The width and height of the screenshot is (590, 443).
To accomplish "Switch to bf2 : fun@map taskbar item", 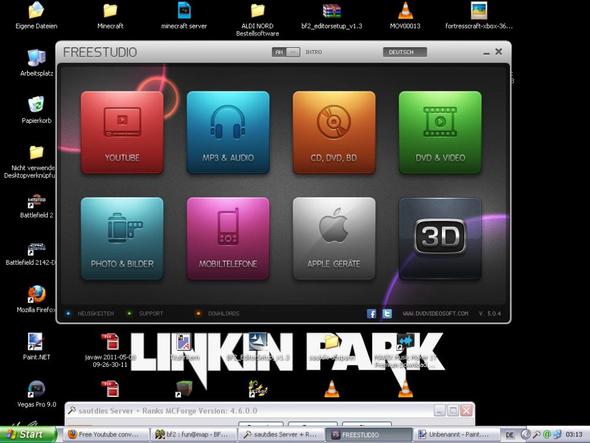I will coord(194,435).
